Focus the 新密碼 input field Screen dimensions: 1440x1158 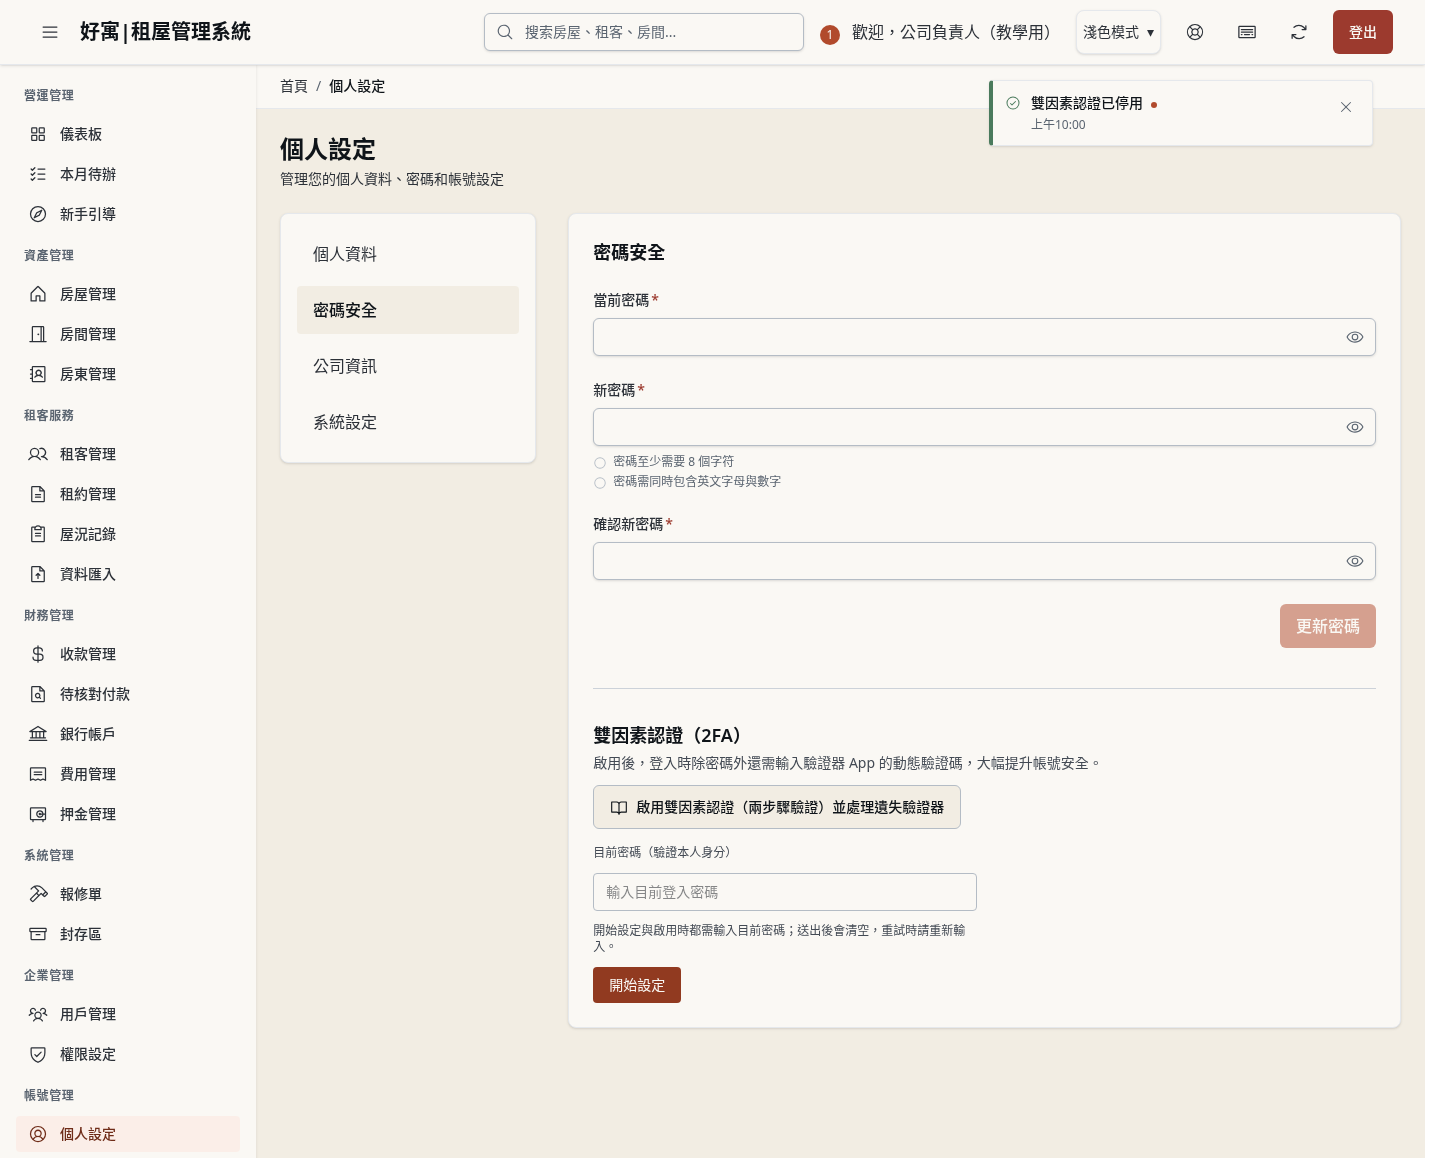984,427
